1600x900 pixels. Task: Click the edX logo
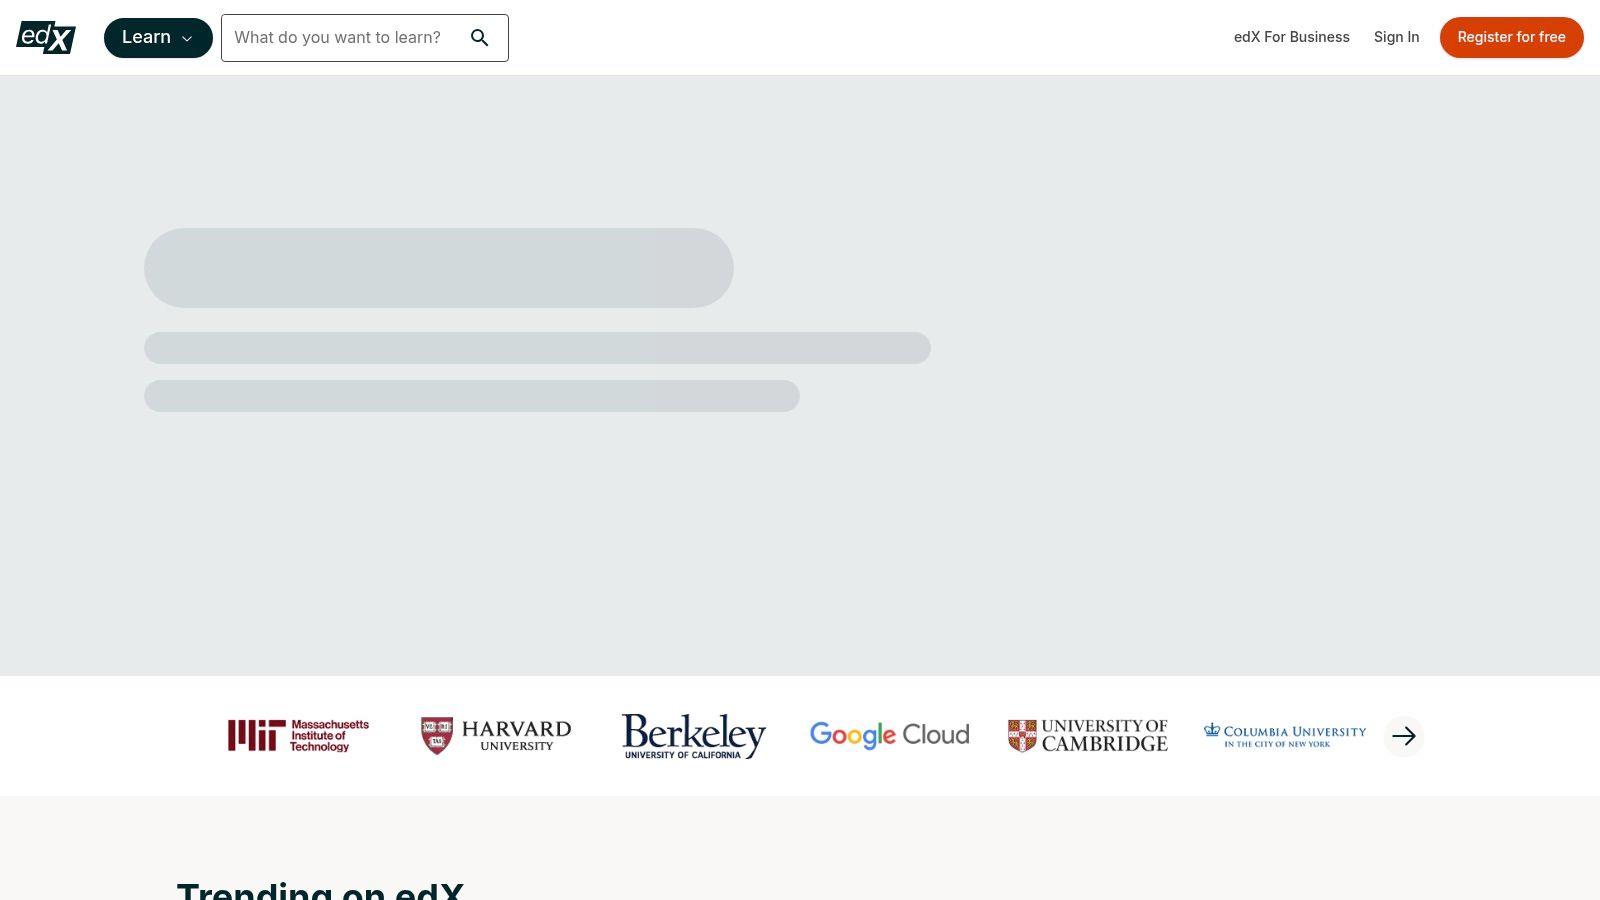click(x=46, y=37)
